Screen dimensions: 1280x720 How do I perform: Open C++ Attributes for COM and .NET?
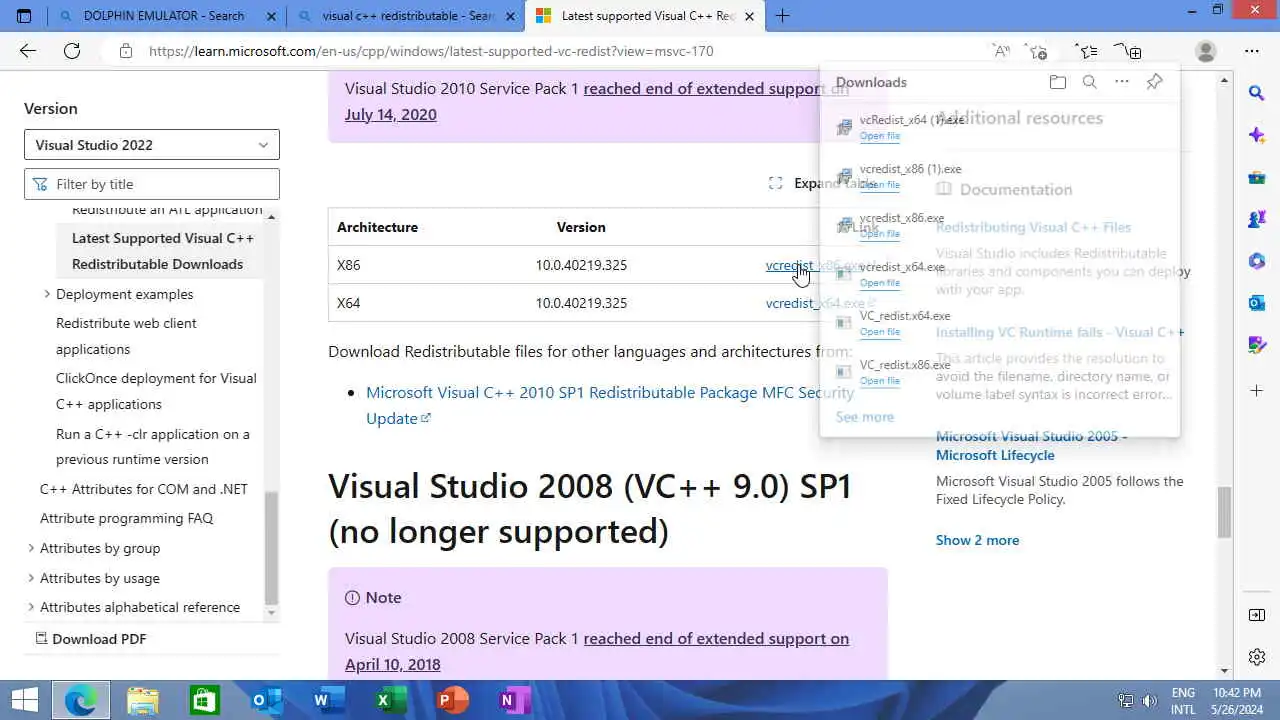[x=143, y=489]
